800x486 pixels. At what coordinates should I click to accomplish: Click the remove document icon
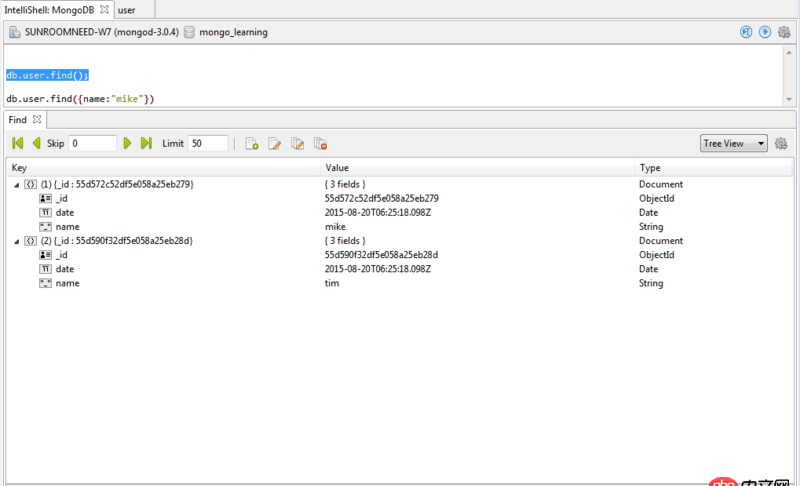point(320,144)
